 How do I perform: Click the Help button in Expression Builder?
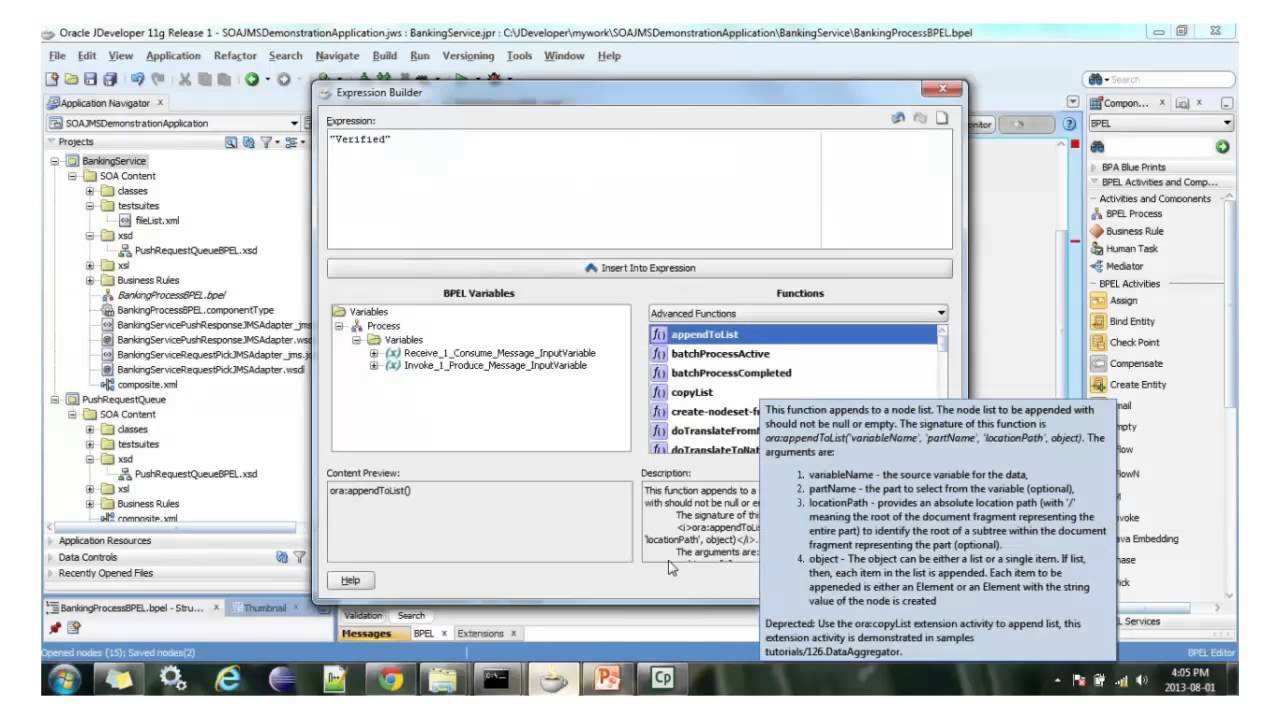point(350,580)
